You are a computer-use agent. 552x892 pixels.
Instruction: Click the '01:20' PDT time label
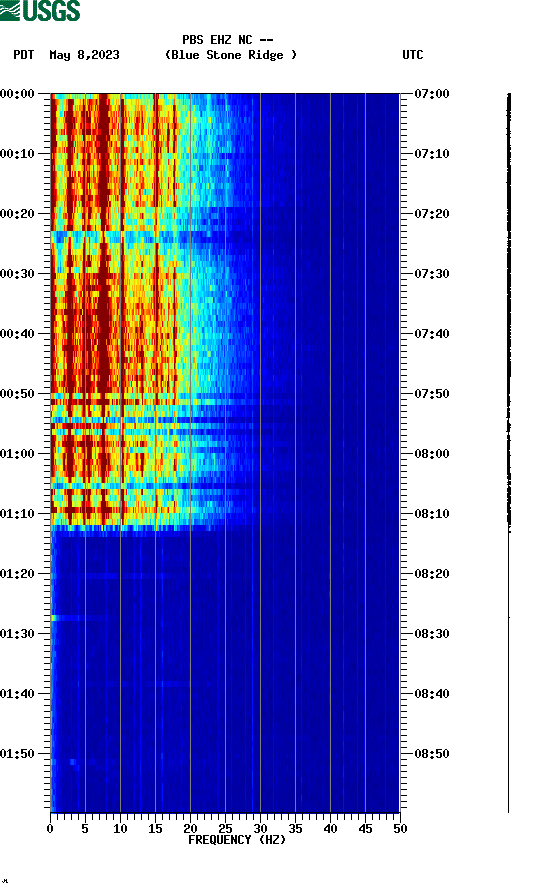pyautogui.click(x=18, y=573)
